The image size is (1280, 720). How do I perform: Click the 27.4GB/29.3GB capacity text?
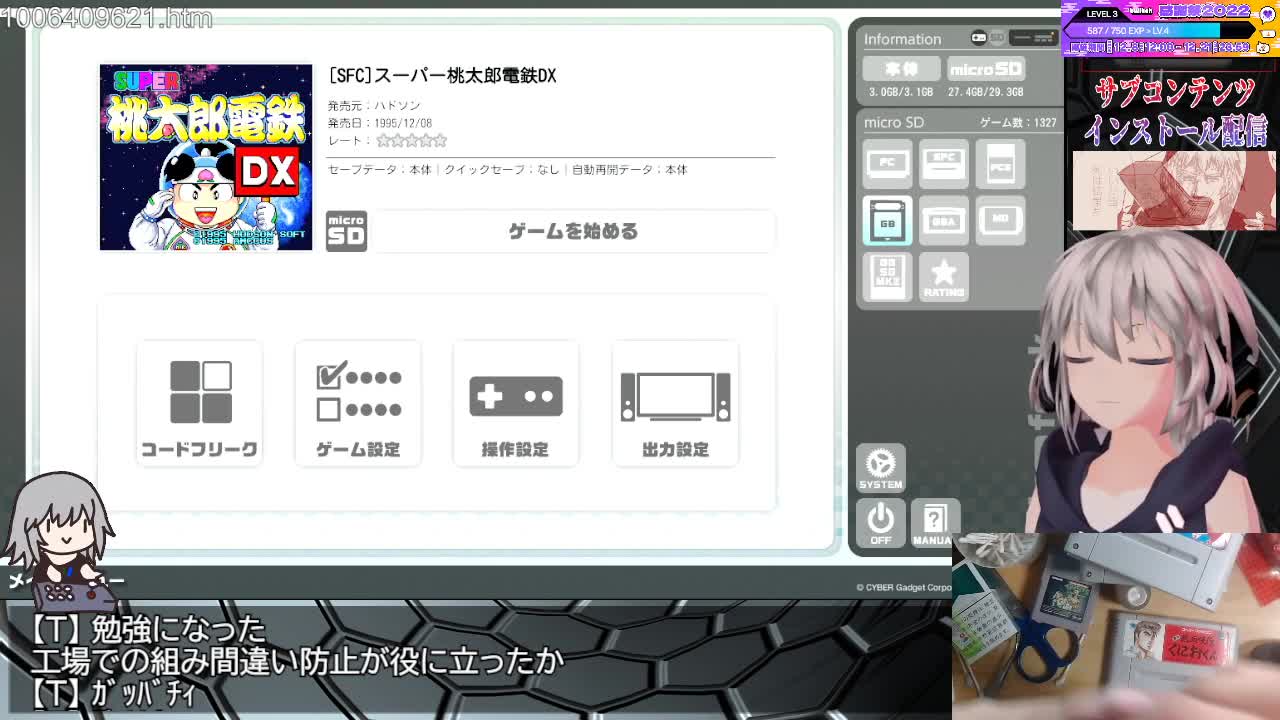986,92
